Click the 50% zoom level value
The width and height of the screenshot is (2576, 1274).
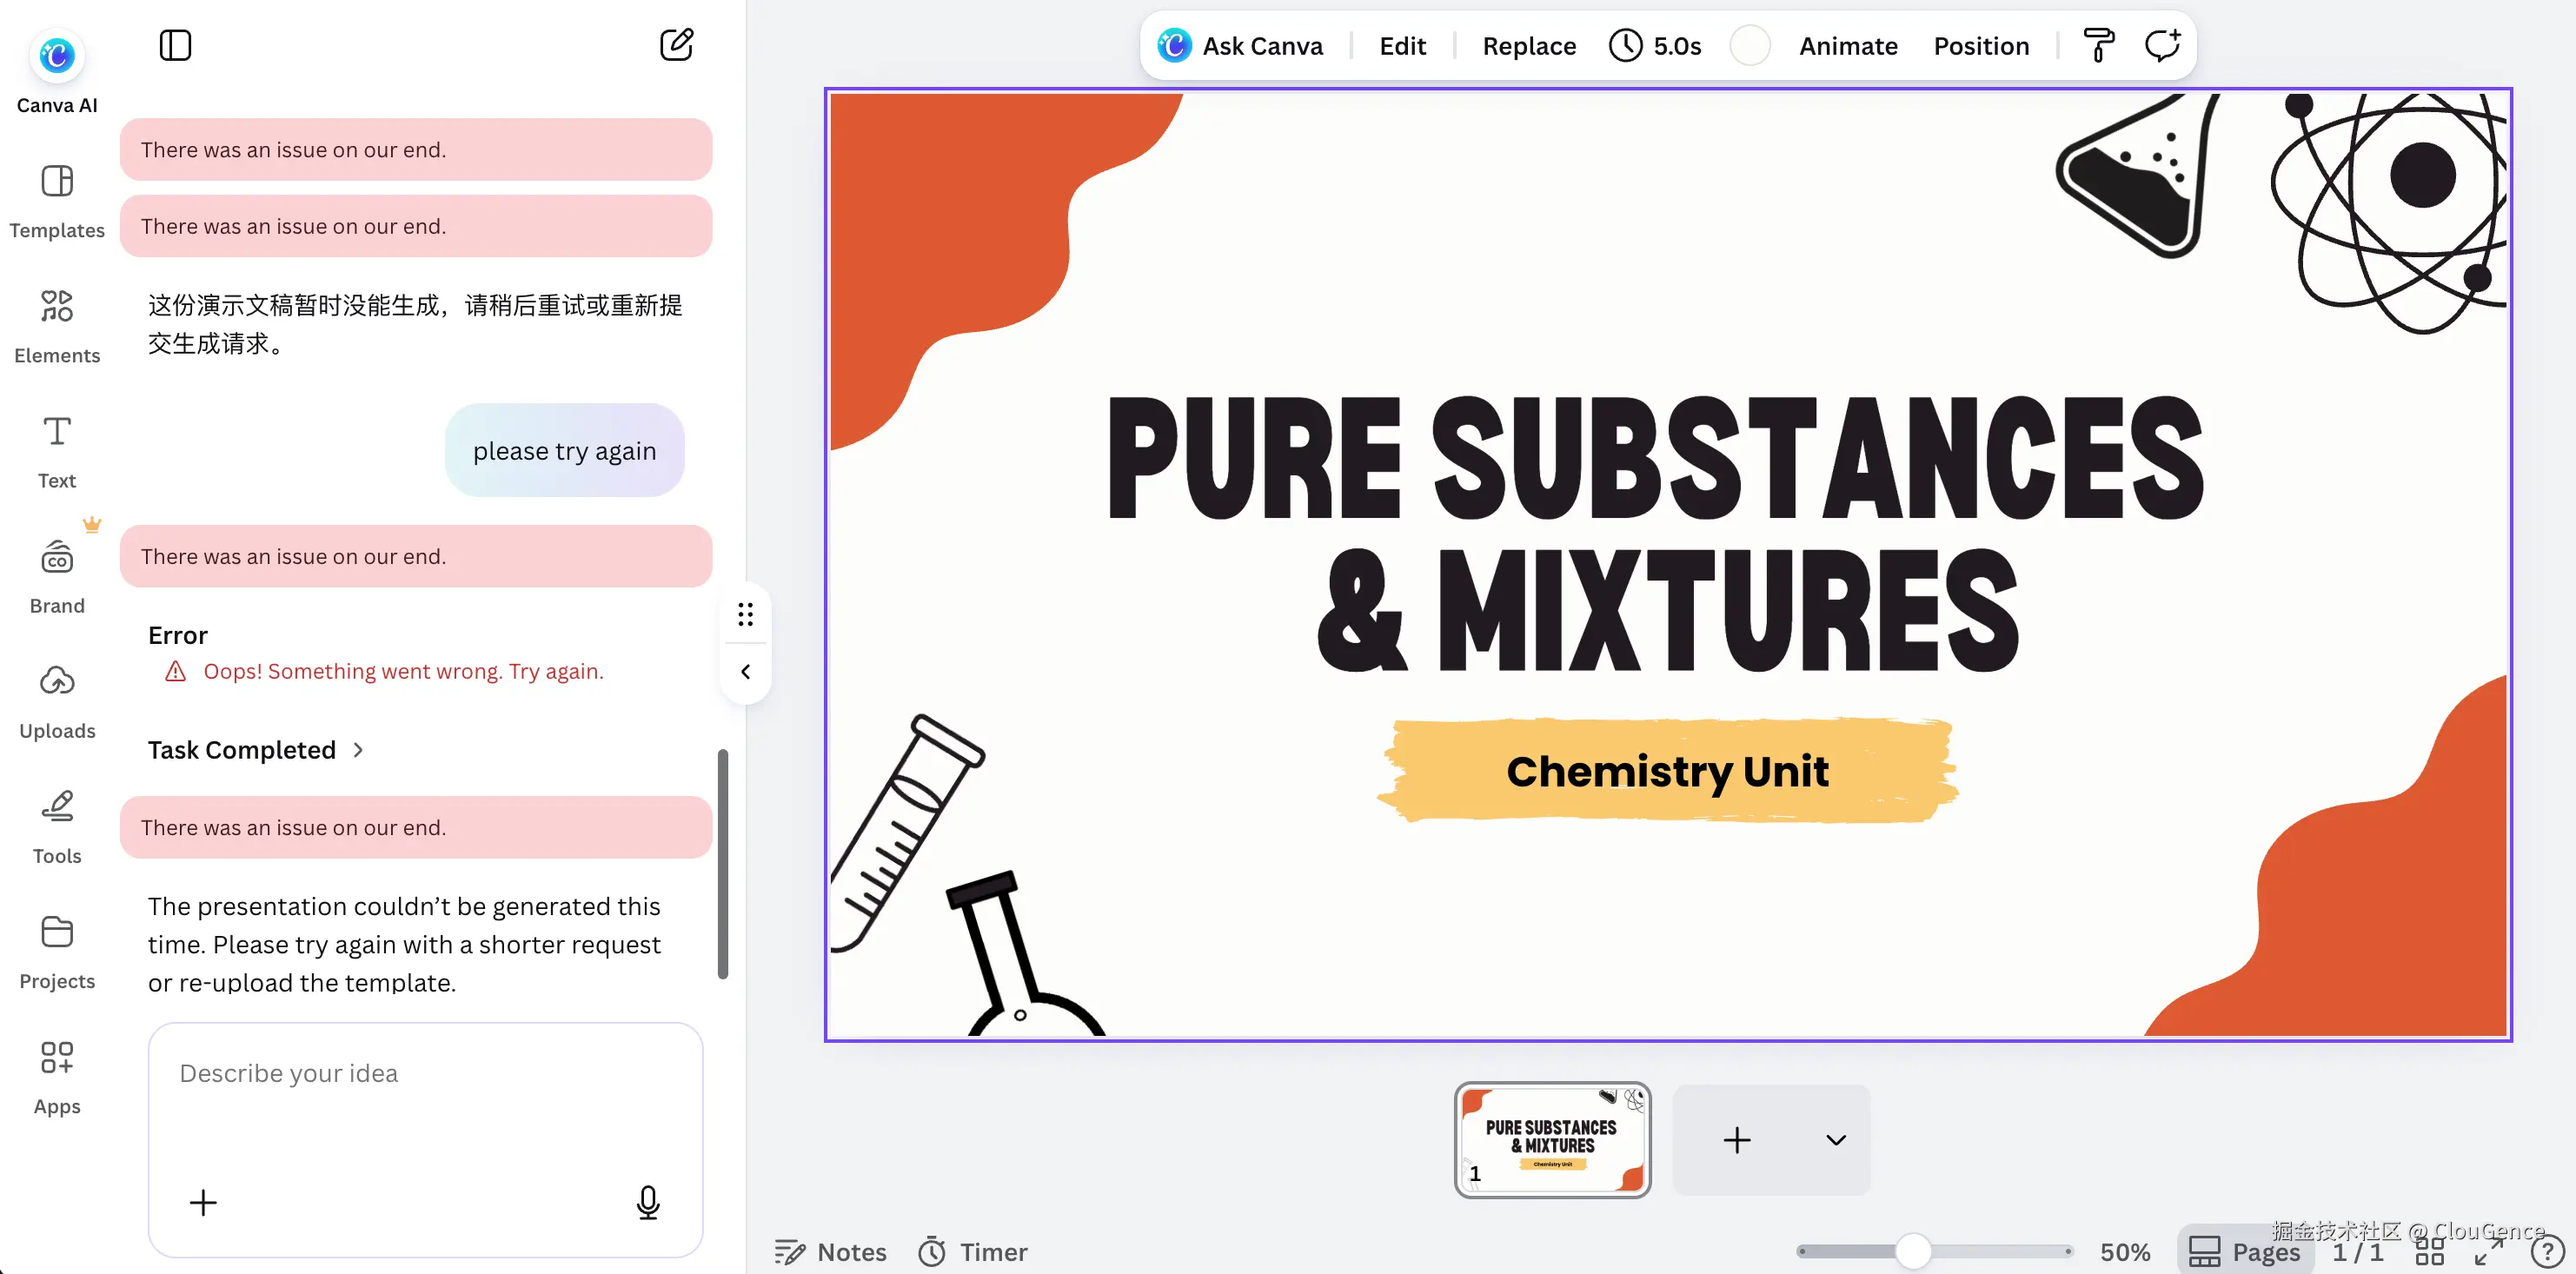[2124, 1251]
